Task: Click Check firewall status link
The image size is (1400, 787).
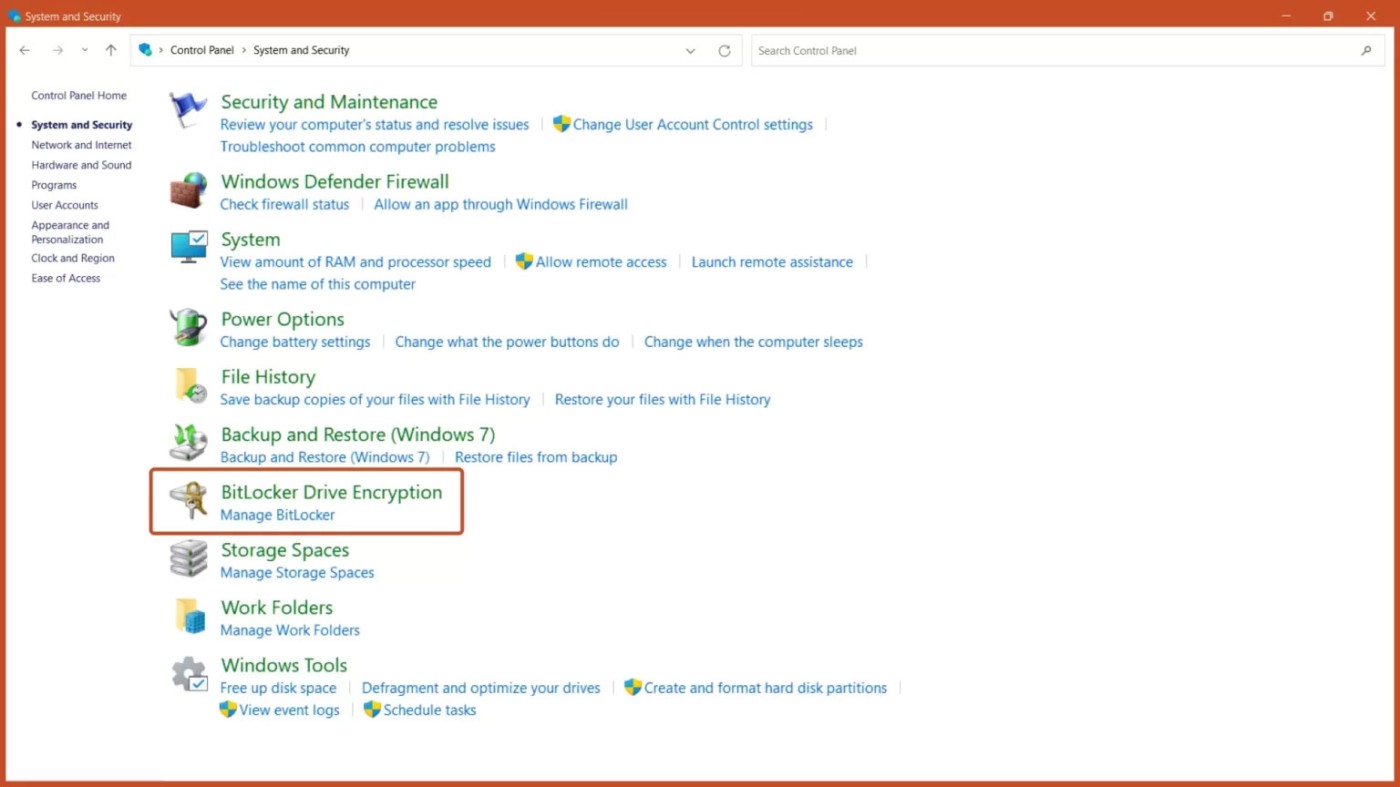Action: (x=285, y=204)
